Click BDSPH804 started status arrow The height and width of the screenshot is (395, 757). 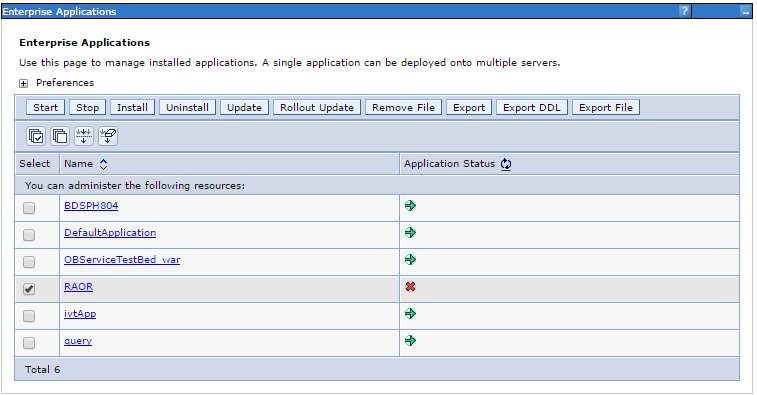410,206
